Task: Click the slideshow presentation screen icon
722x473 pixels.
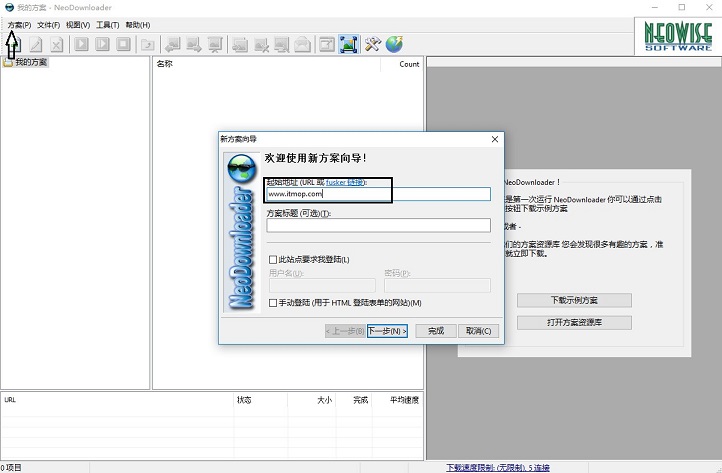Action: (215, 45)
